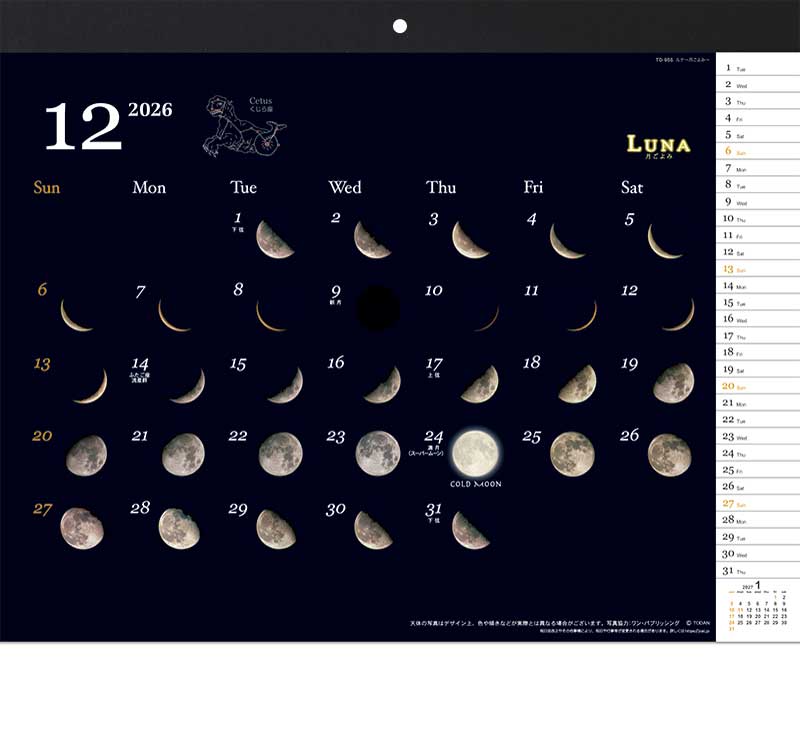Click the faint crescent image beside date 10

487,318
